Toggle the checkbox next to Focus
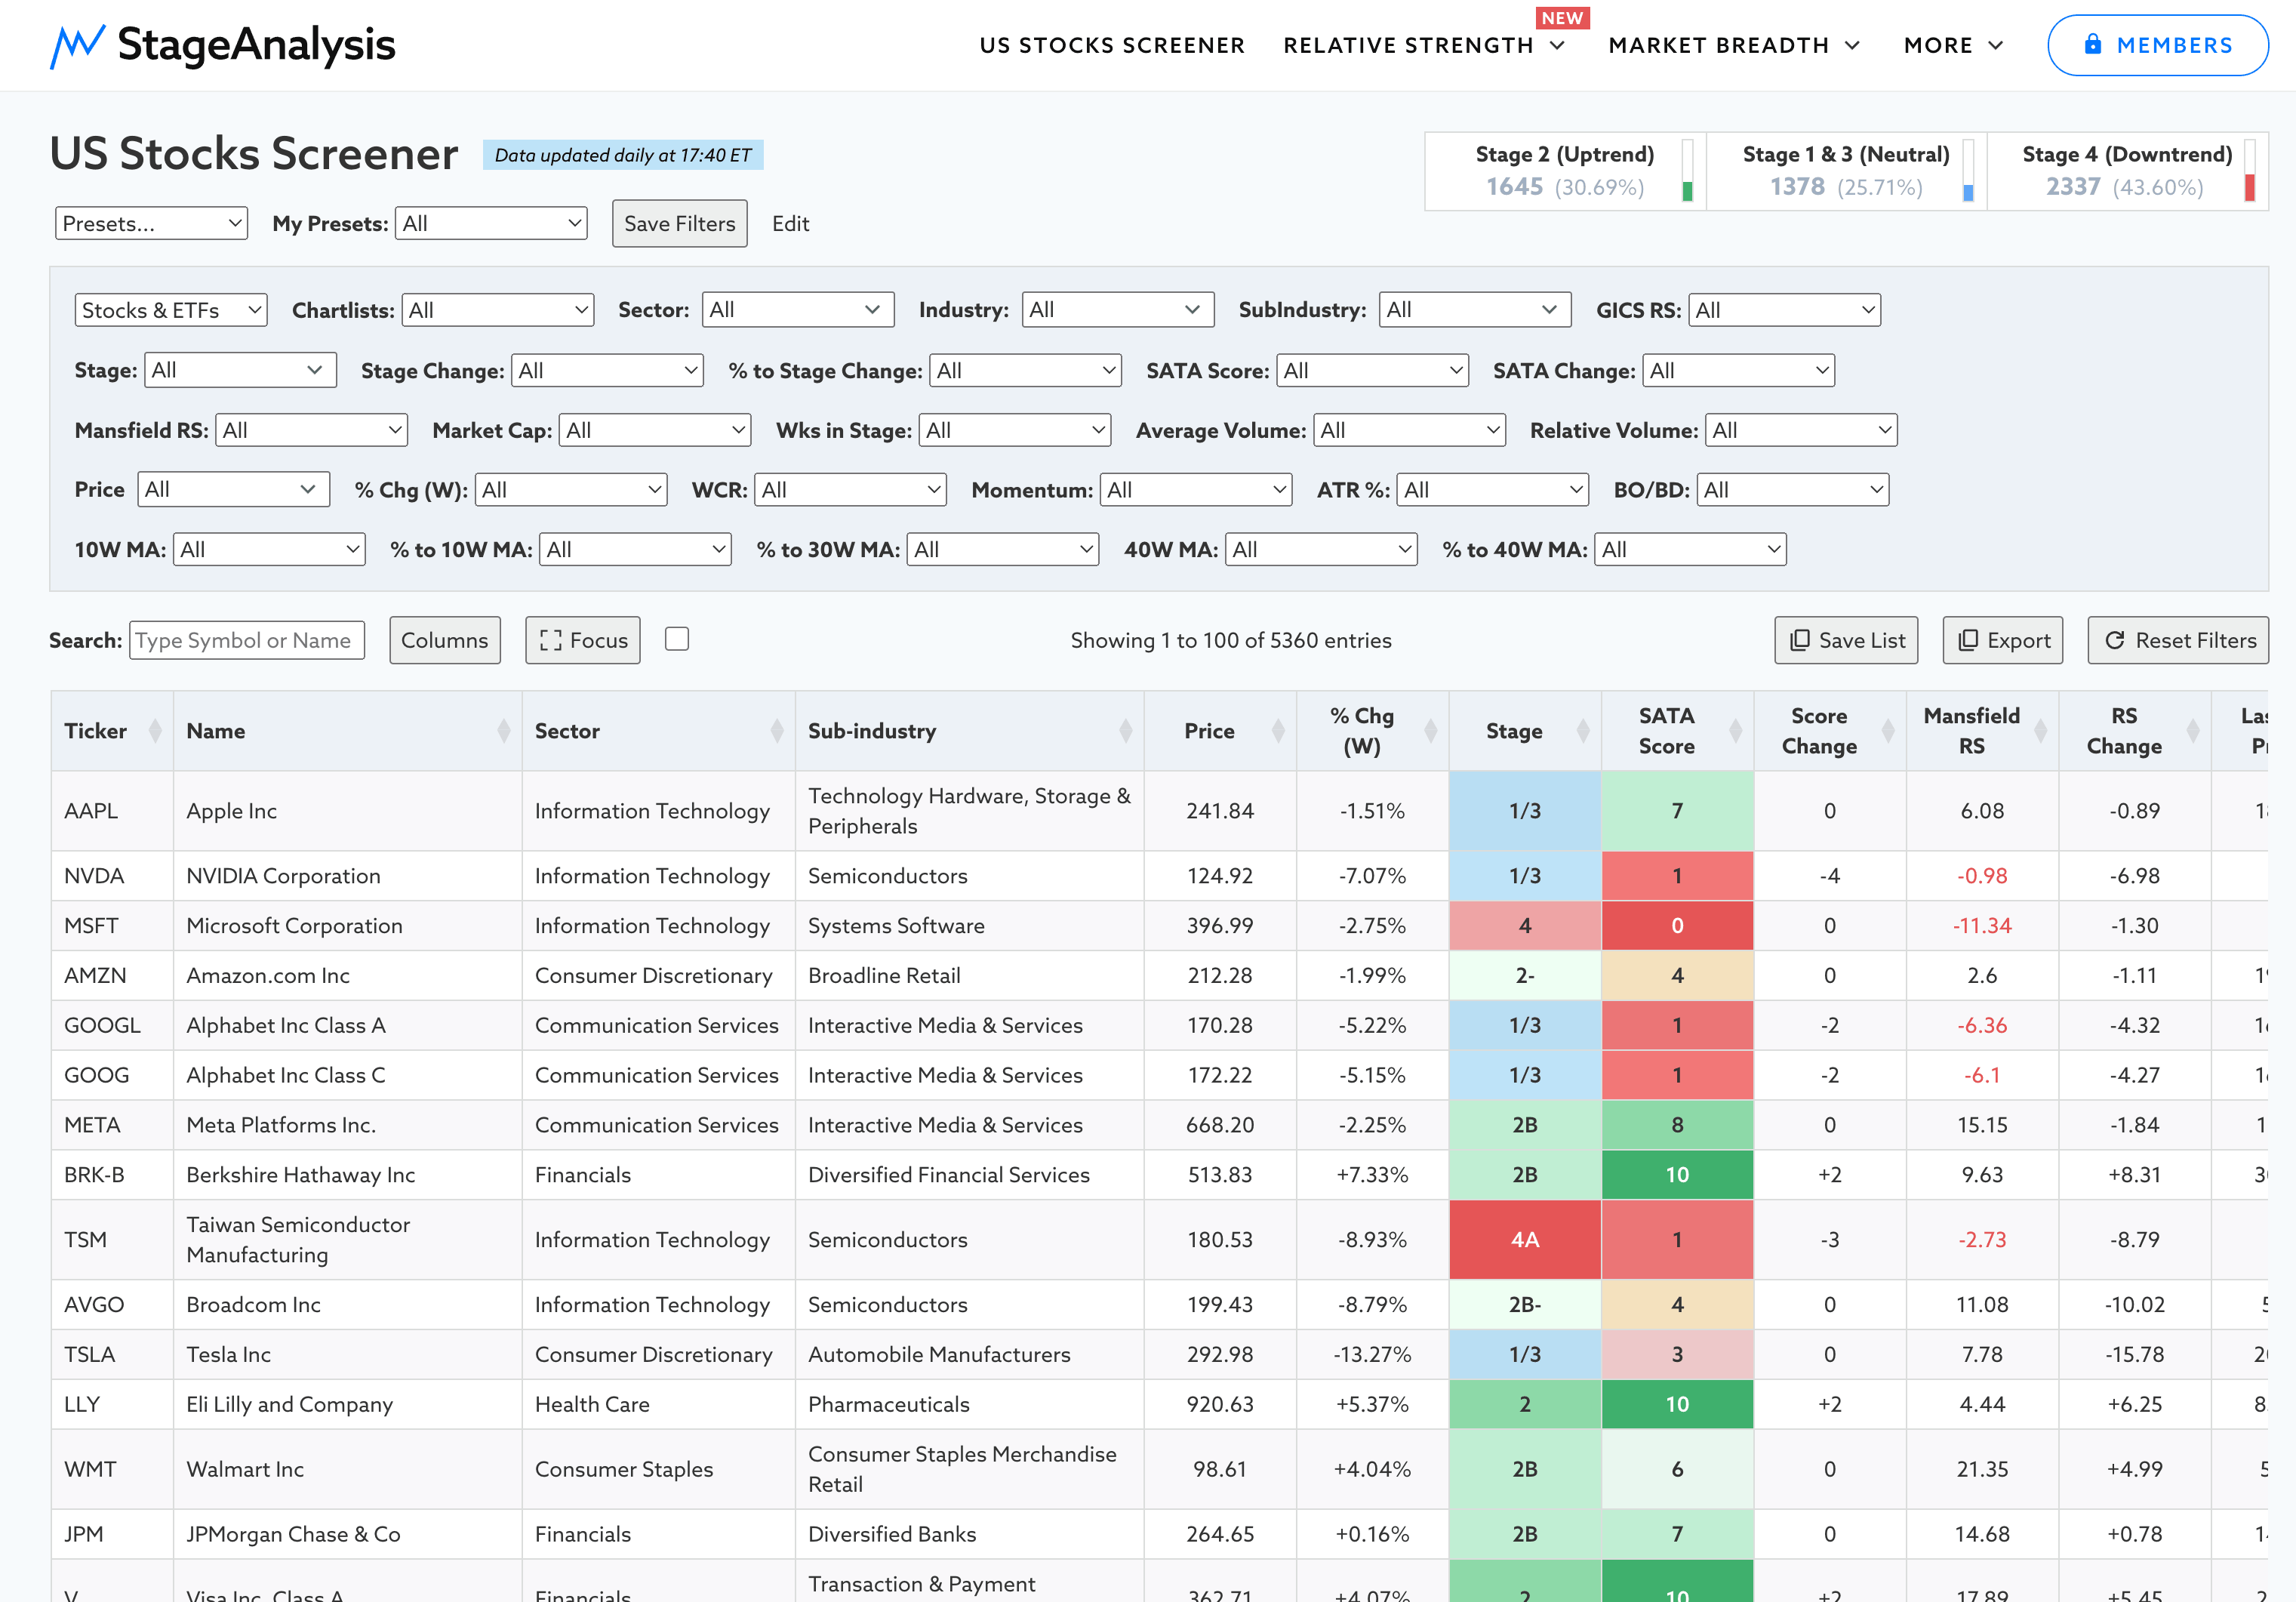 (x=677, y=639)
